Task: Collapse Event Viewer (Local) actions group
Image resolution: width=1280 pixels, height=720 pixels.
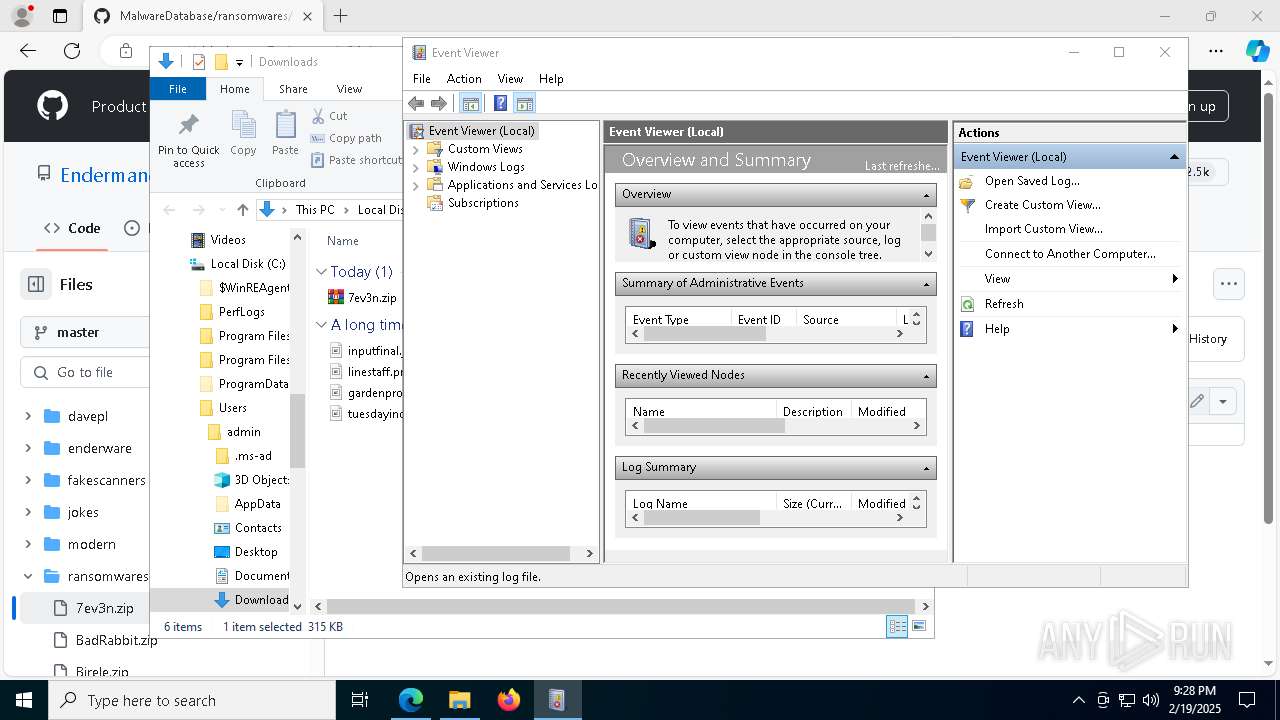Action: [x=1174, y=157]
